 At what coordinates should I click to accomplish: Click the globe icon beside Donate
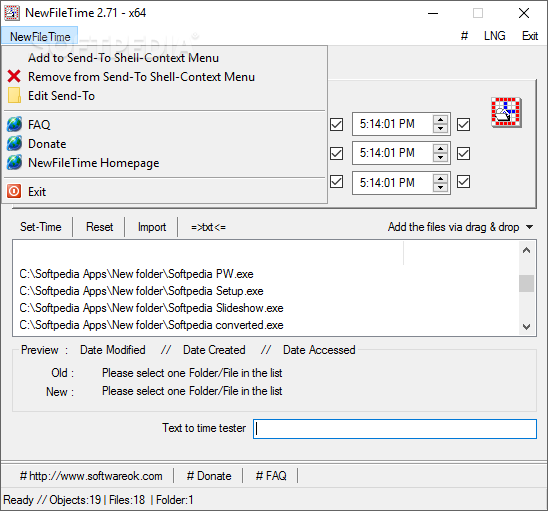(x=14, y=143)
